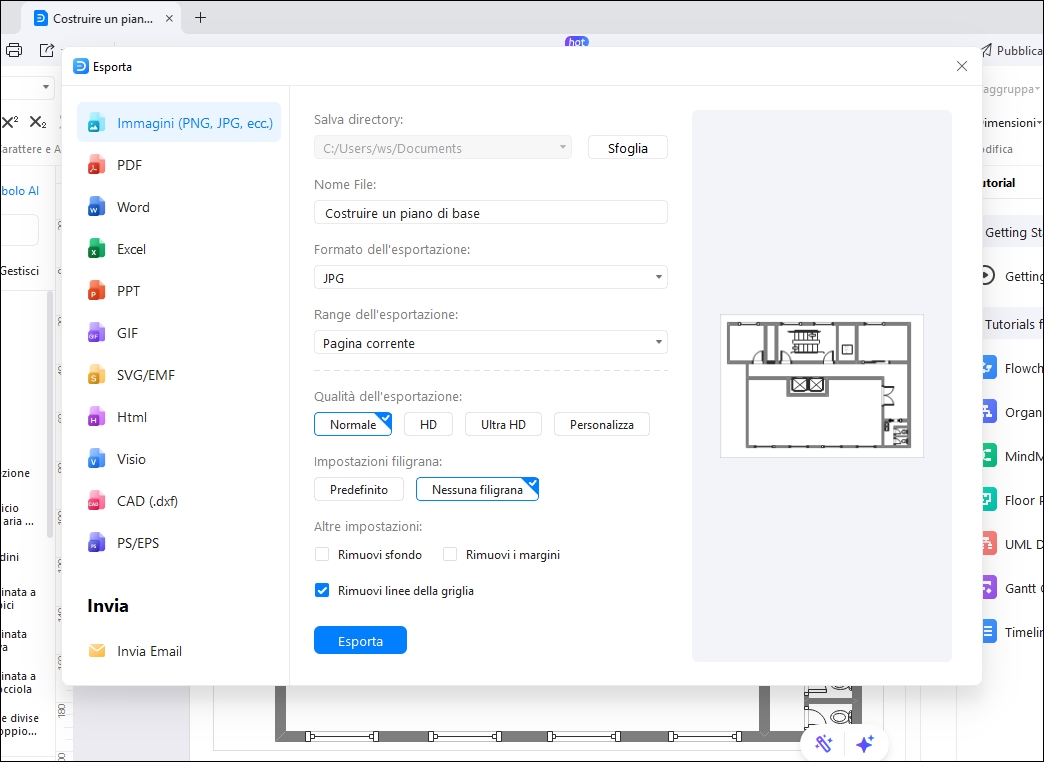The image size is (1044, 762).
Task: Select the PDF export icon
Action: pos(96,165)
